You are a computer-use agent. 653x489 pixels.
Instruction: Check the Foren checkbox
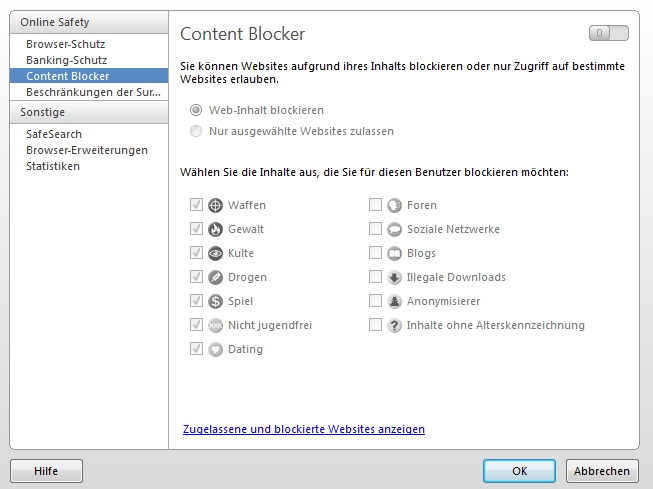[x=375, y=205]
